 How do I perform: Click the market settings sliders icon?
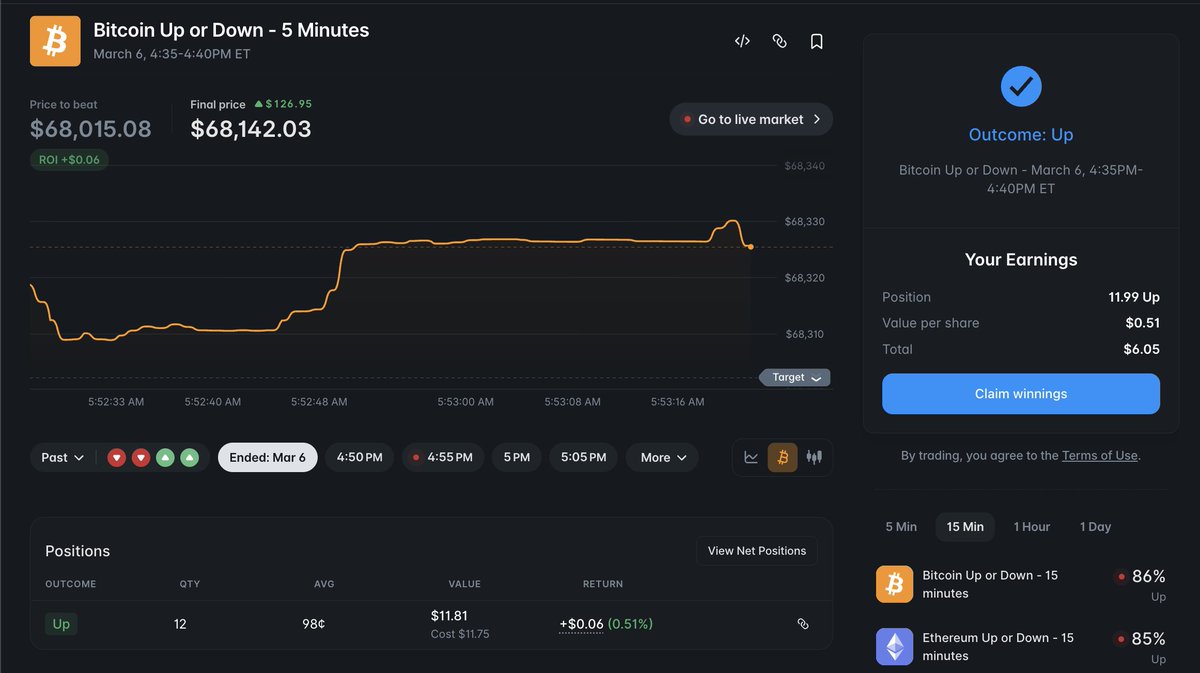tap(814, 457)
